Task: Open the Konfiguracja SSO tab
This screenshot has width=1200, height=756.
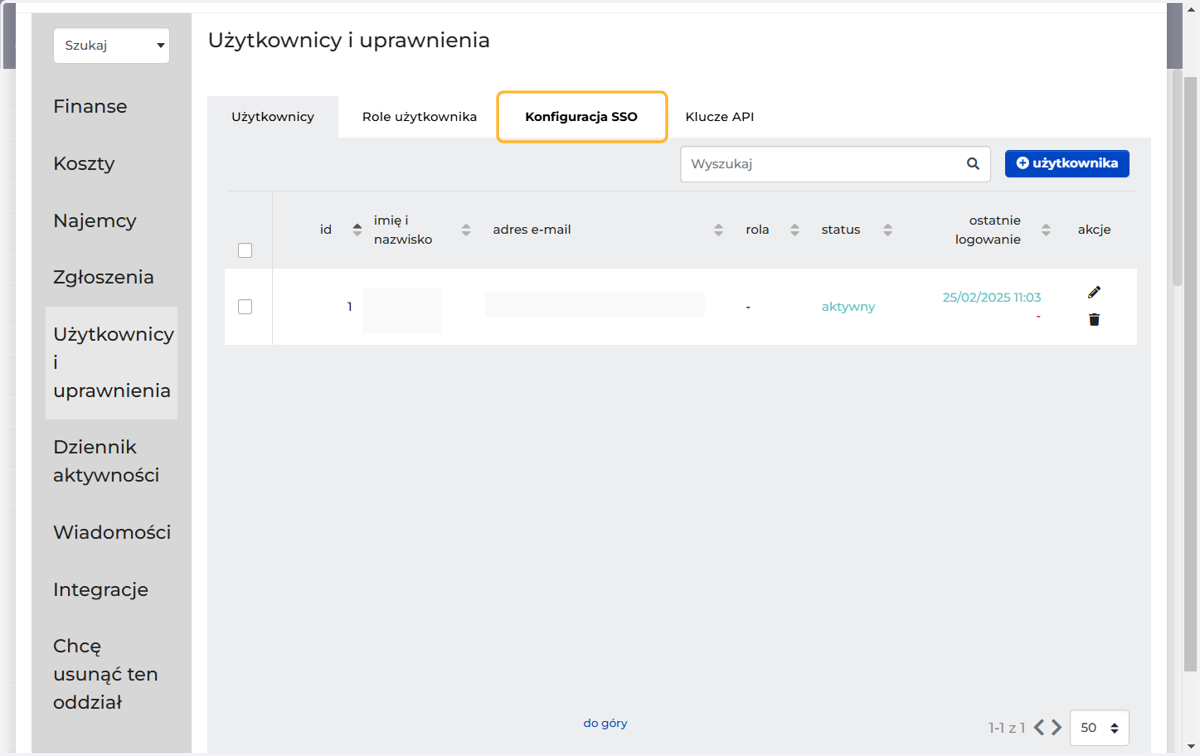Action: (x=582, y=117)
